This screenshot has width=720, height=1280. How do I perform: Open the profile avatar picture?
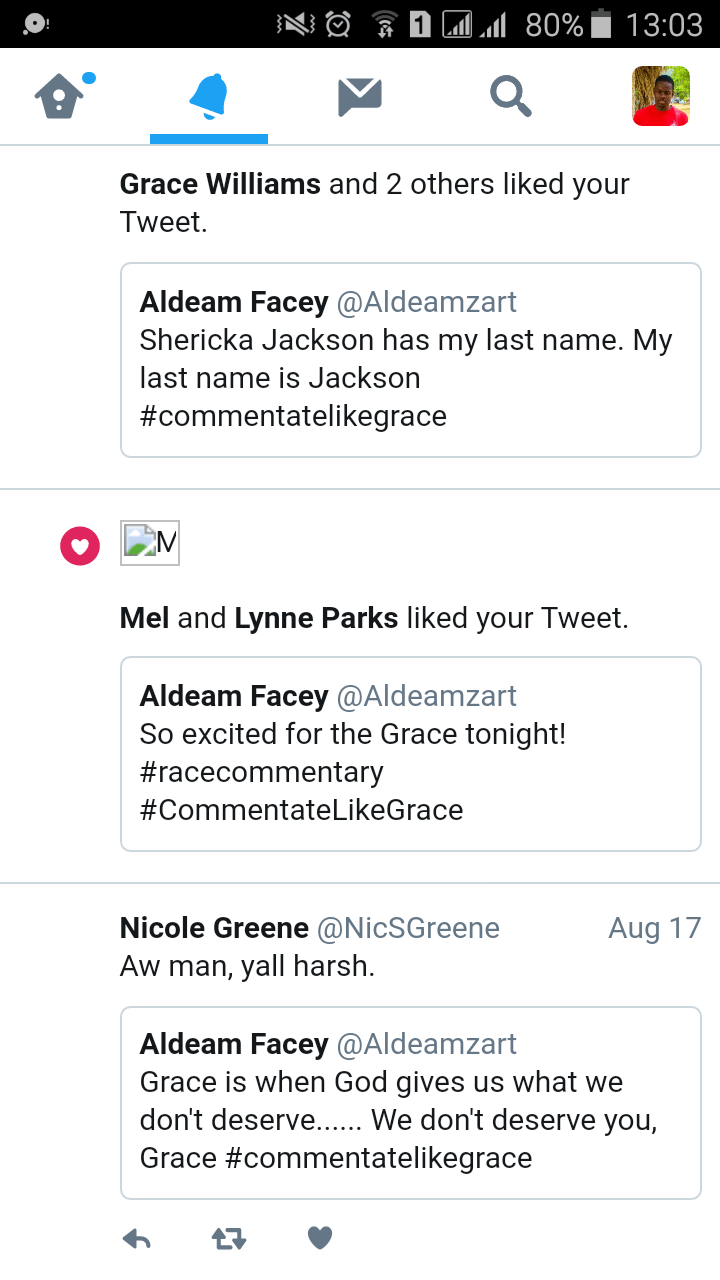click(x=661, y=96)
